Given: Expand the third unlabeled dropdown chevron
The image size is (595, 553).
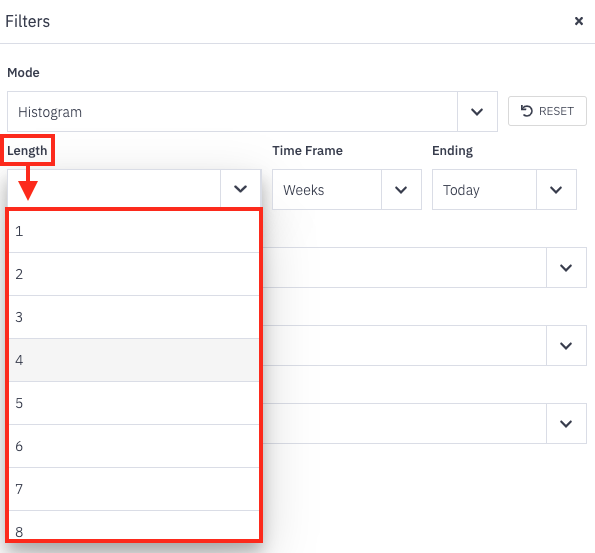Looking at the screenshot, I should point(566,424).
